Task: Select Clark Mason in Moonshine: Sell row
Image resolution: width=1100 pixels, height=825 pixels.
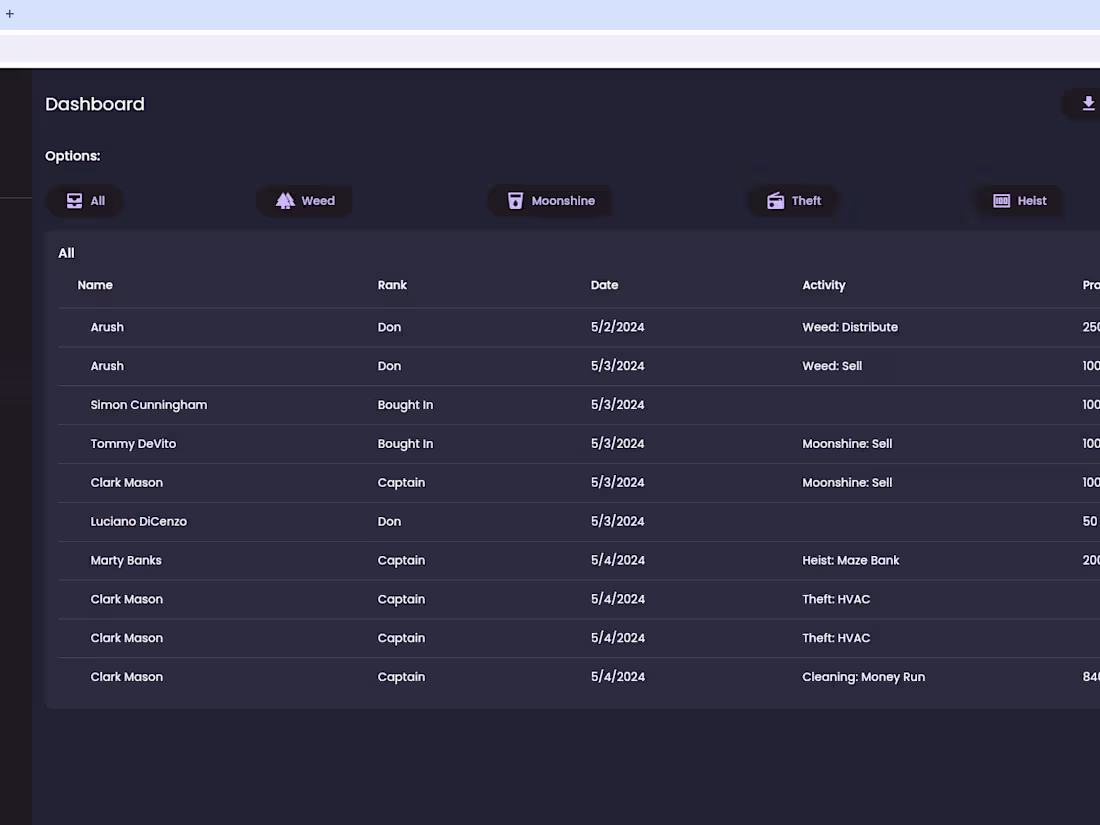Action: click(x=126, y=483)
